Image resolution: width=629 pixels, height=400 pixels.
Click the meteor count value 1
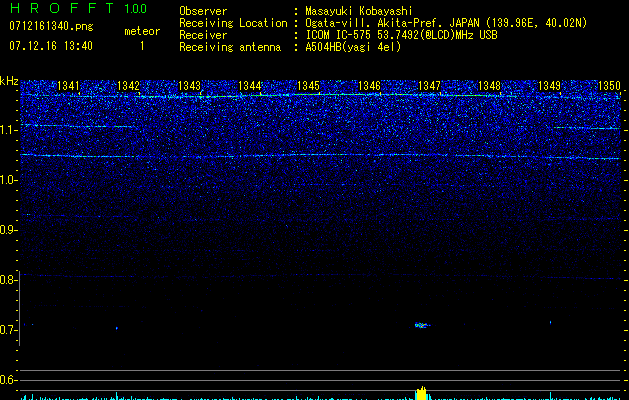coord(142,46)
